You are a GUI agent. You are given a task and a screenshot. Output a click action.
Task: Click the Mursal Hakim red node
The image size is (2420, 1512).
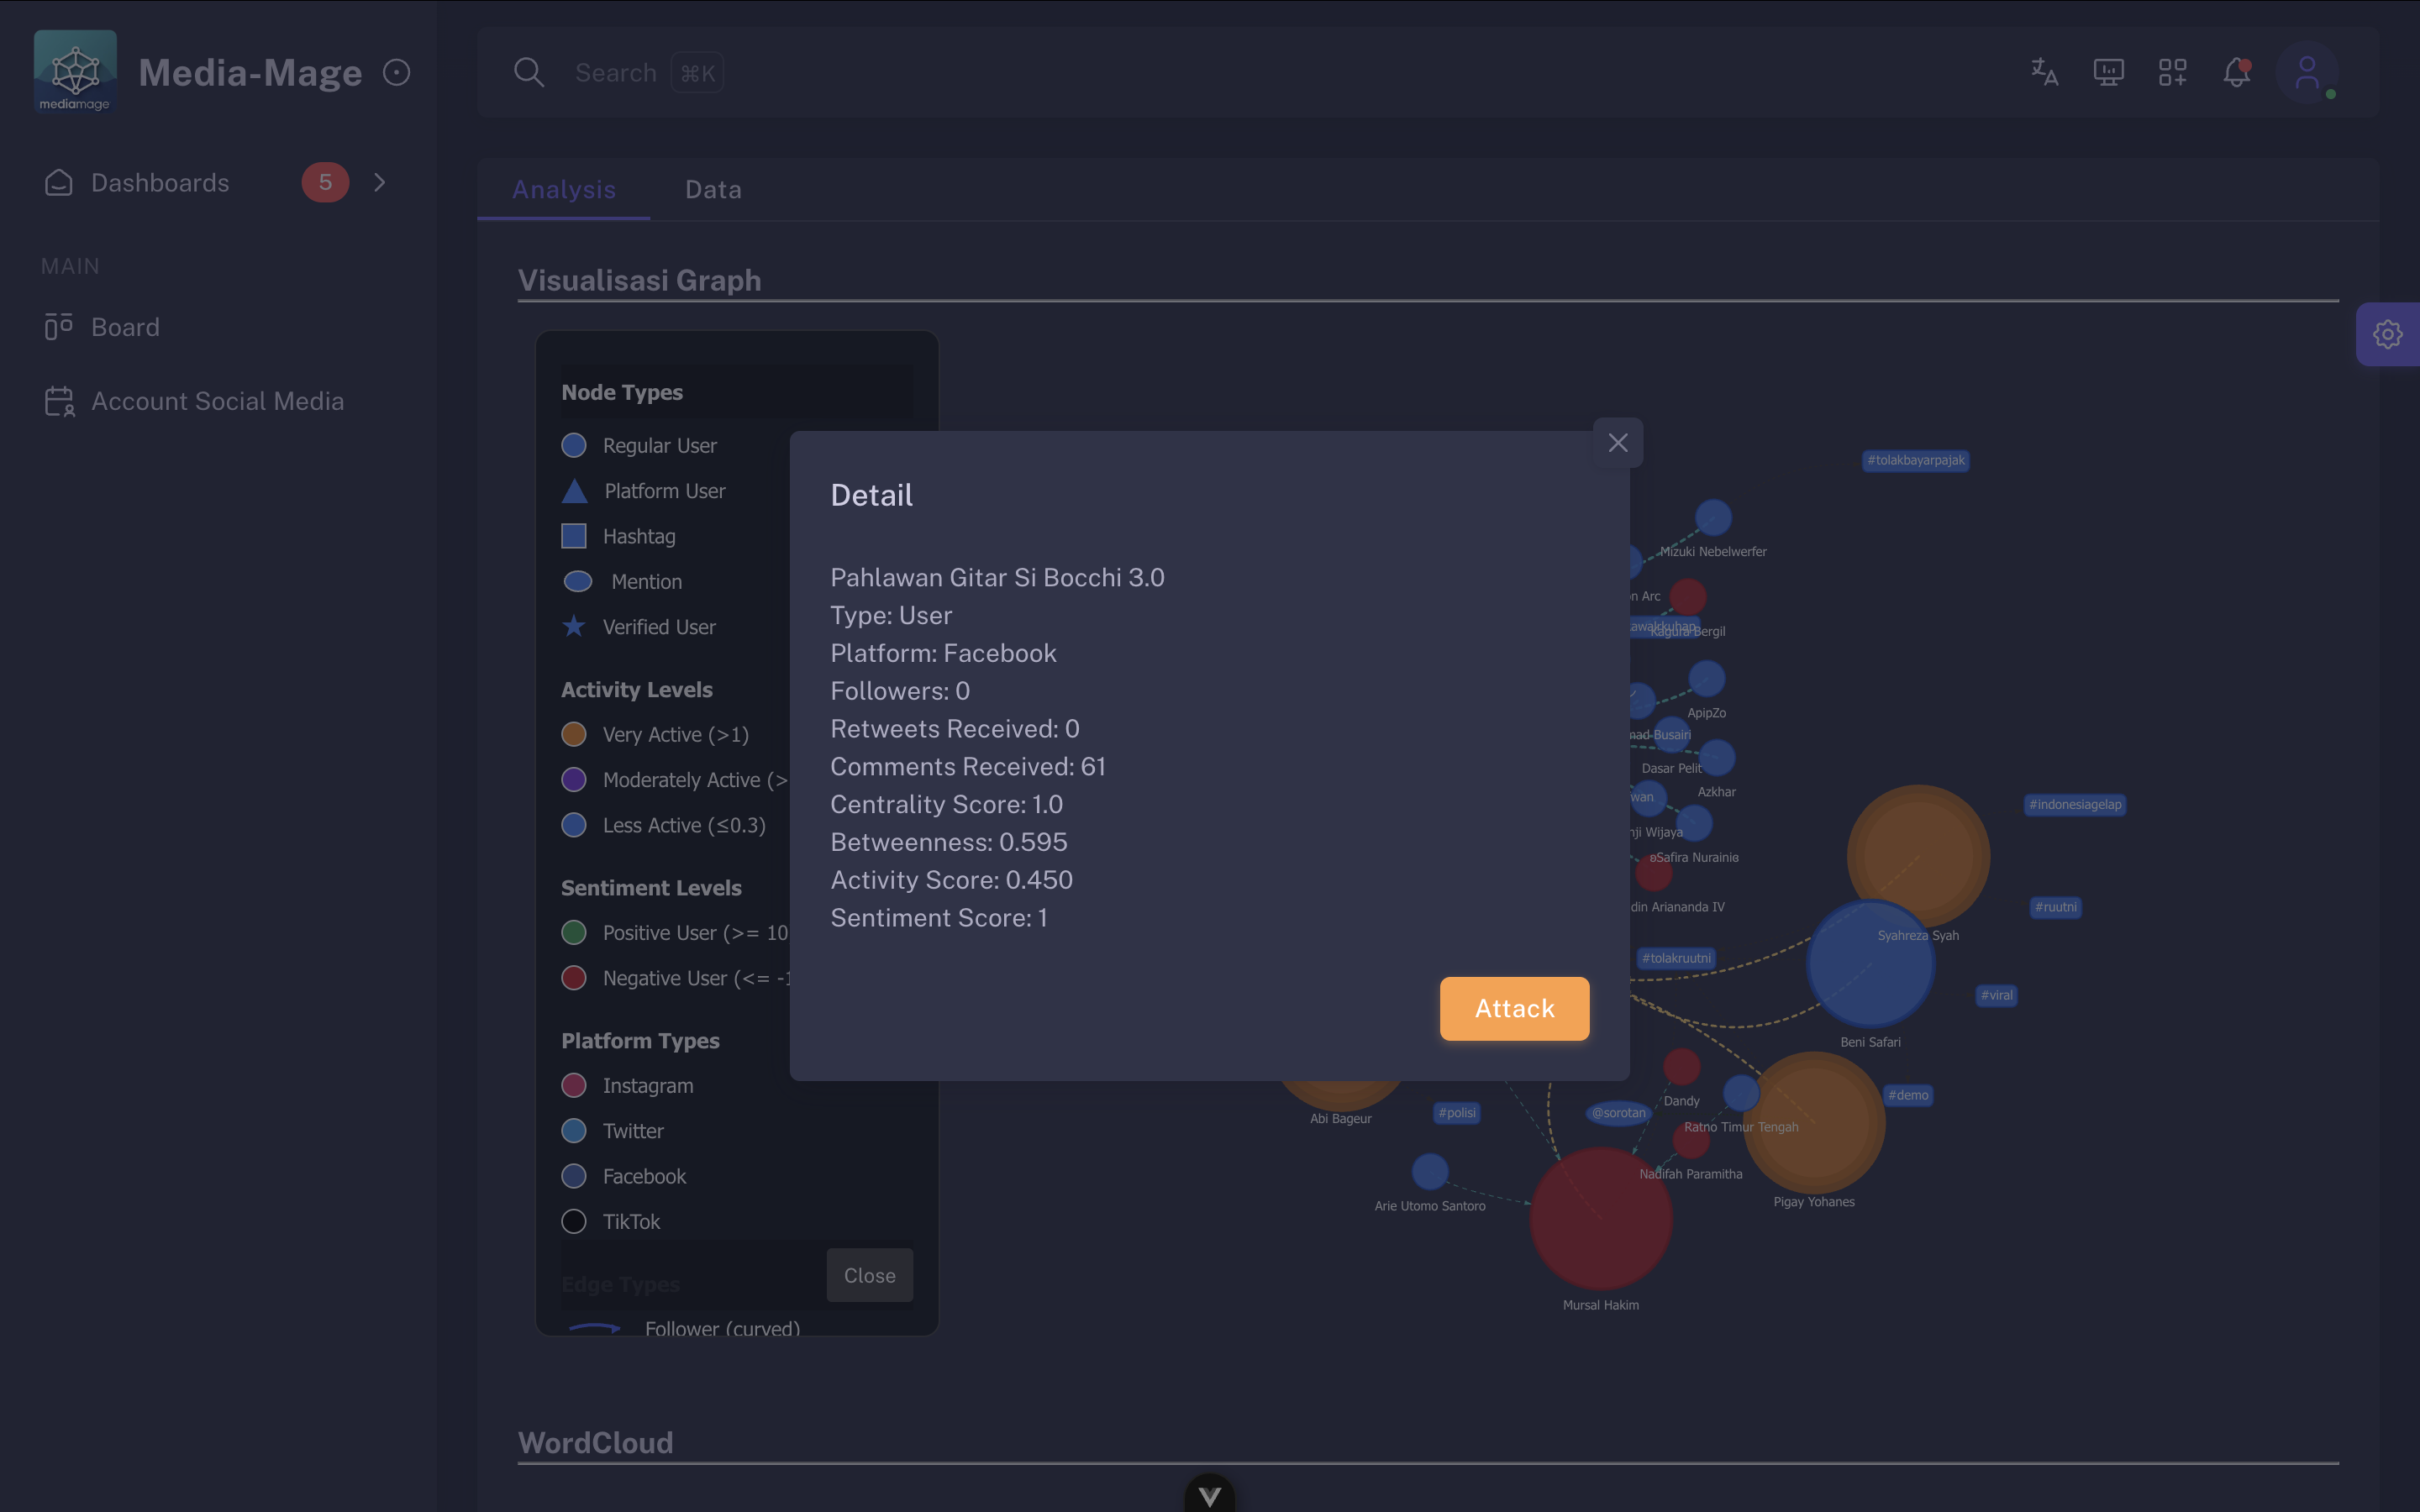click(x=1600, y=1218)
